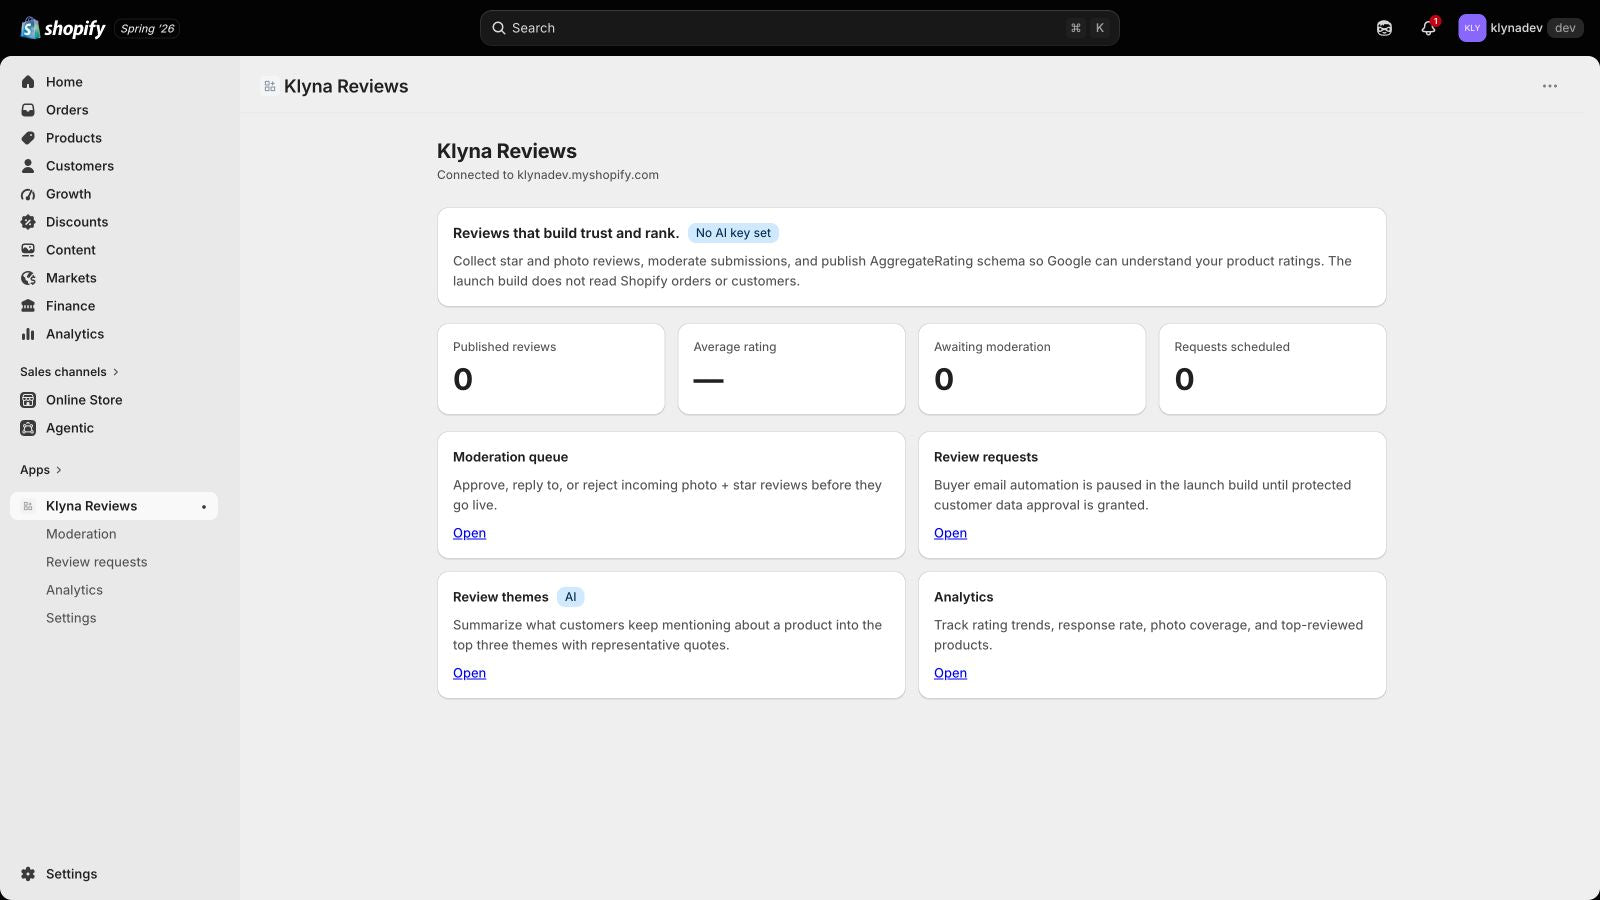Click 'Reviews that build trust and rank.' heading

566,233
